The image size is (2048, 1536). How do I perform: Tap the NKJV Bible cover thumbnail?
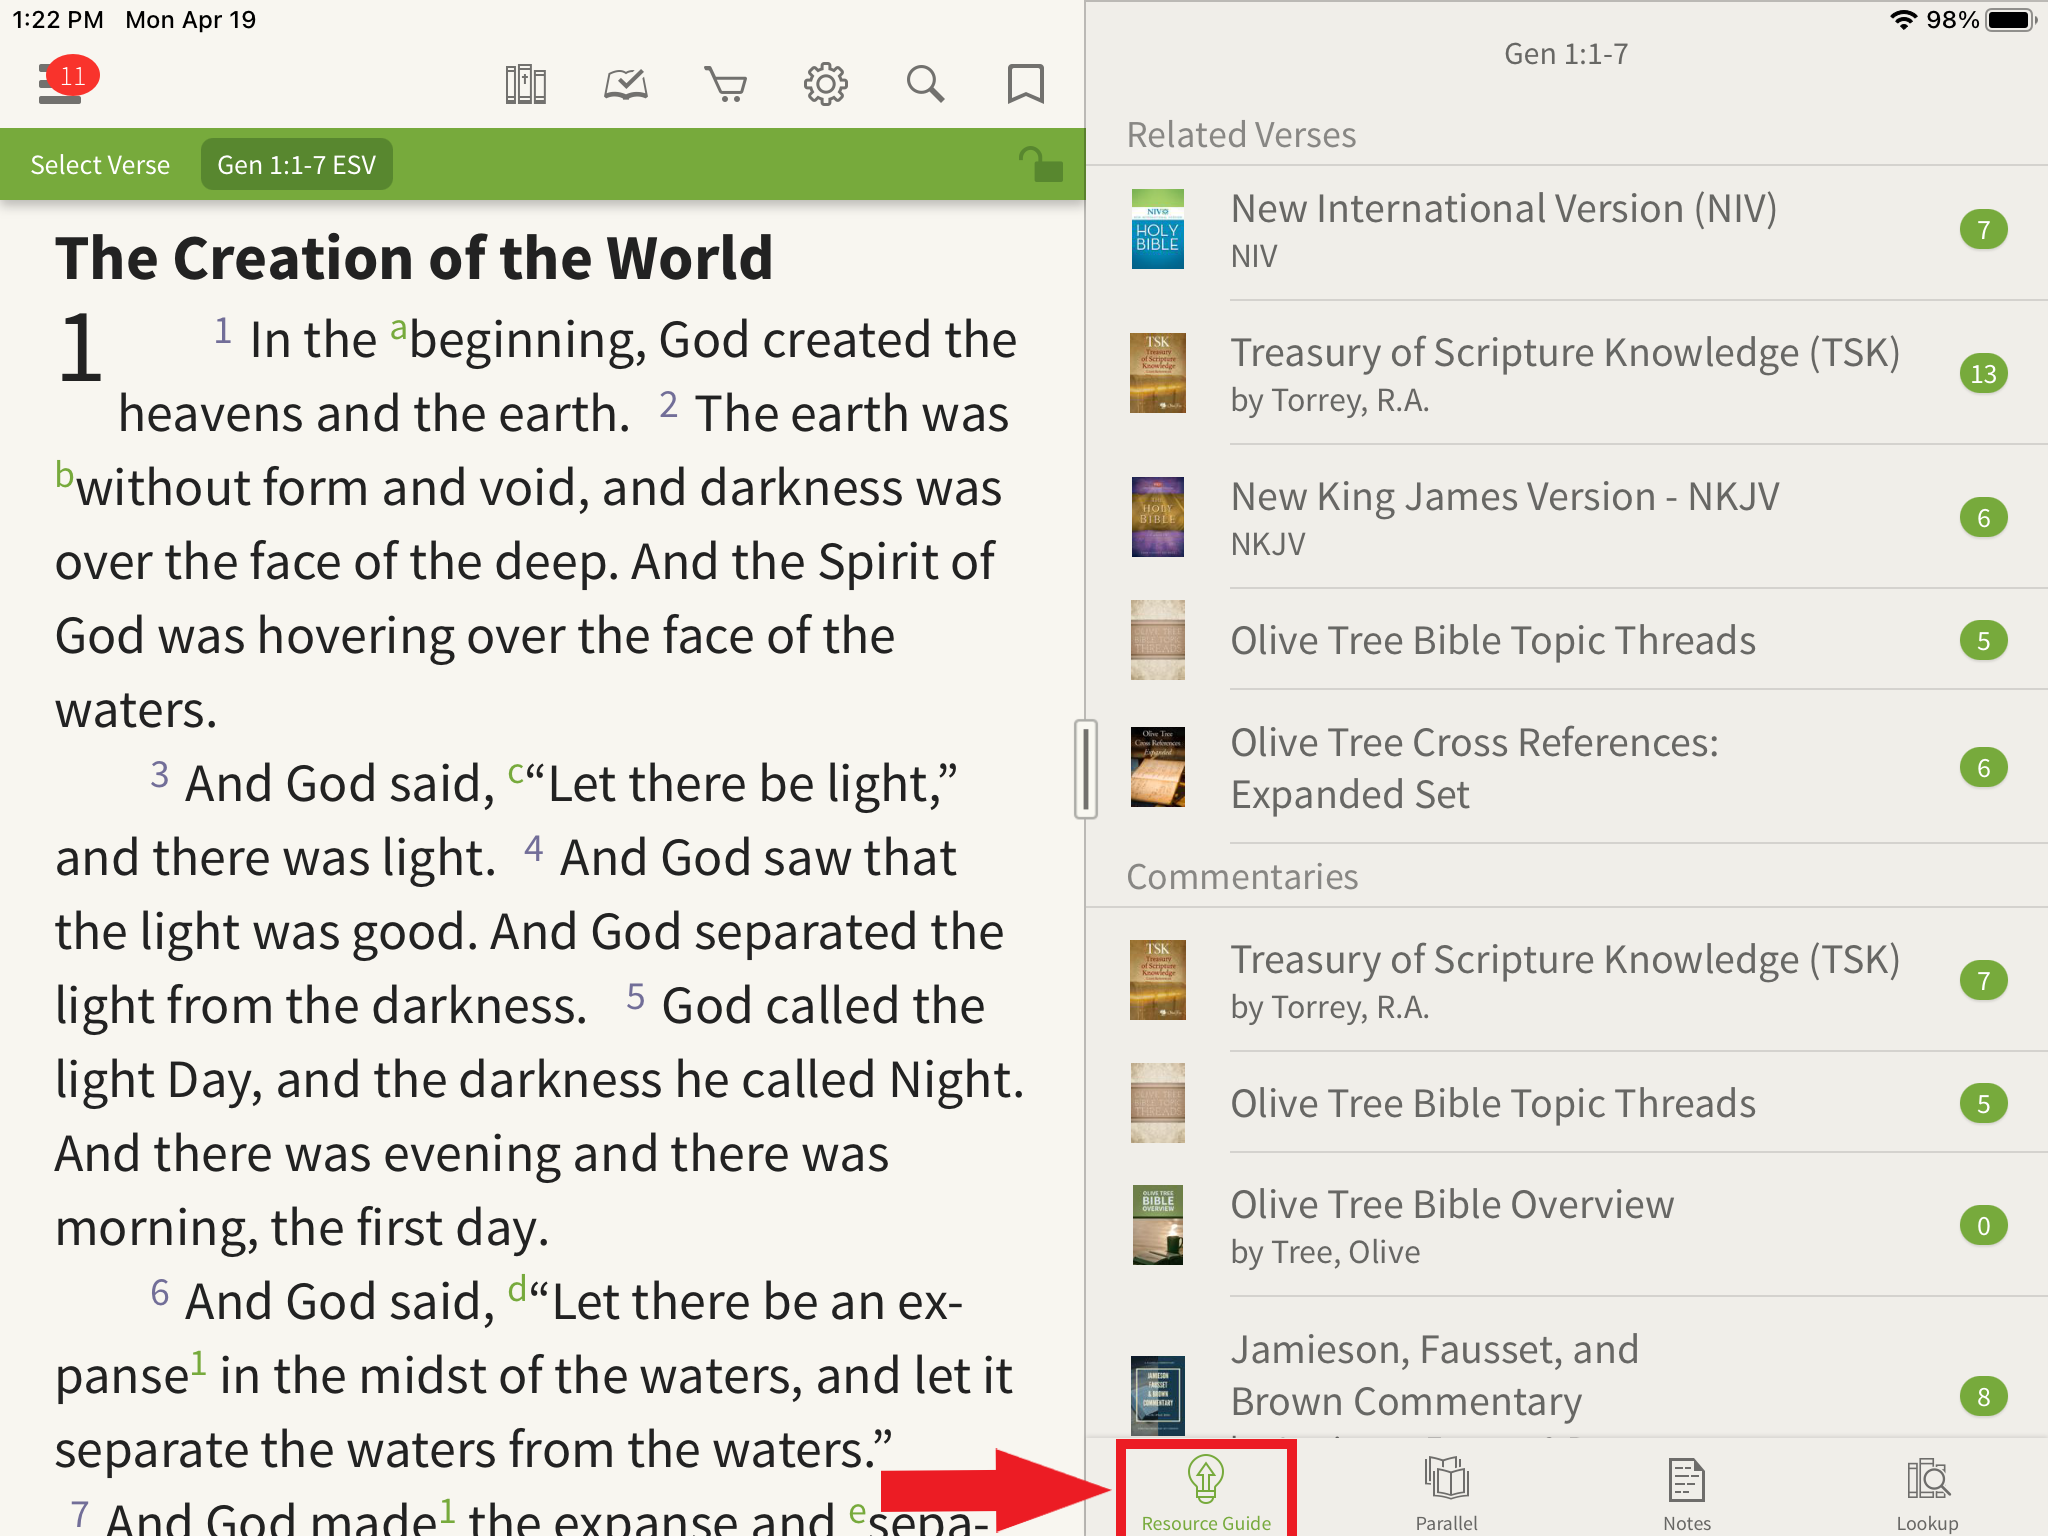pos(1158,517)
